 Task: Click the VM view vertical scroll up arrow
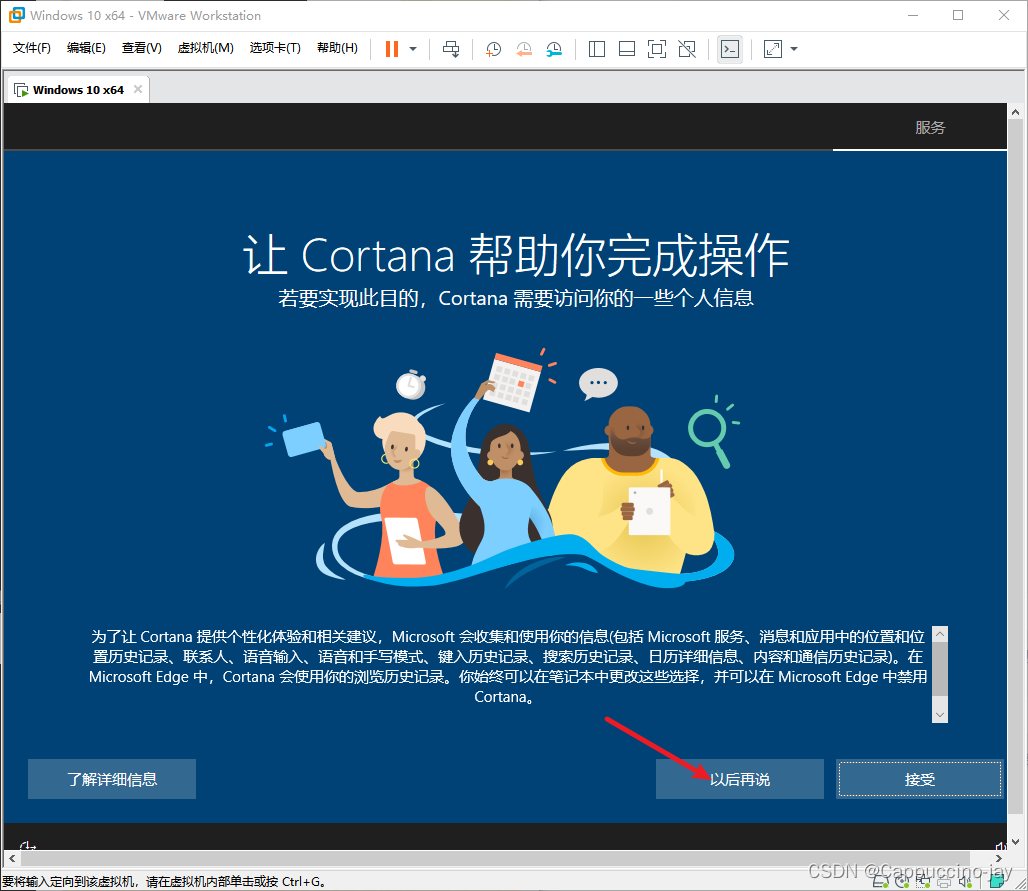tap(1015, 112)
